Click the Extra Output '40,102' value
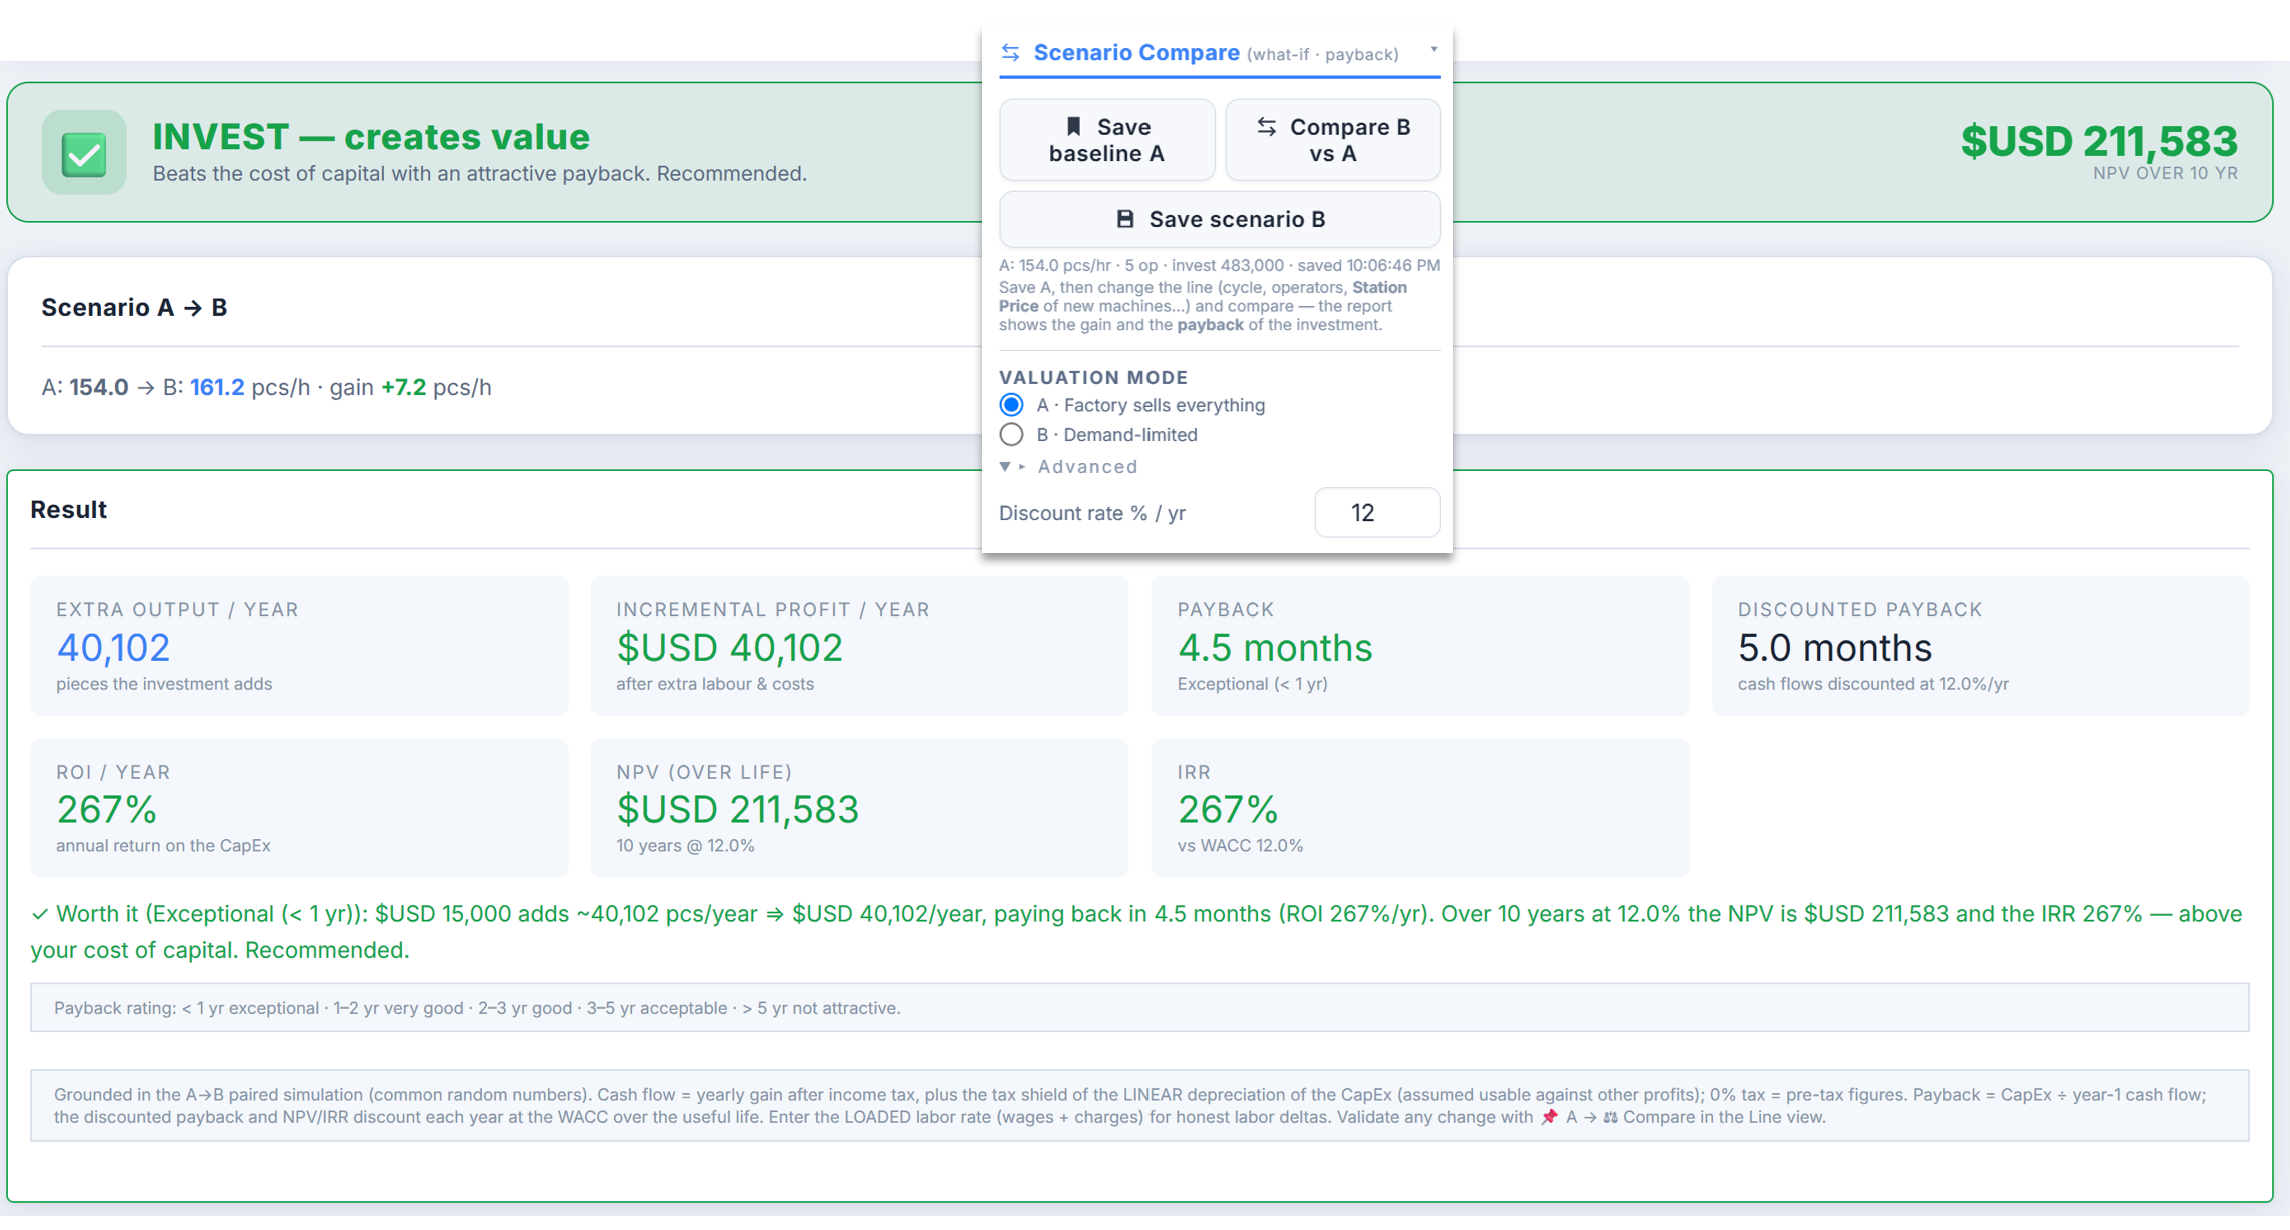The image size is (2290, 1230). click(x=113, y=648)
